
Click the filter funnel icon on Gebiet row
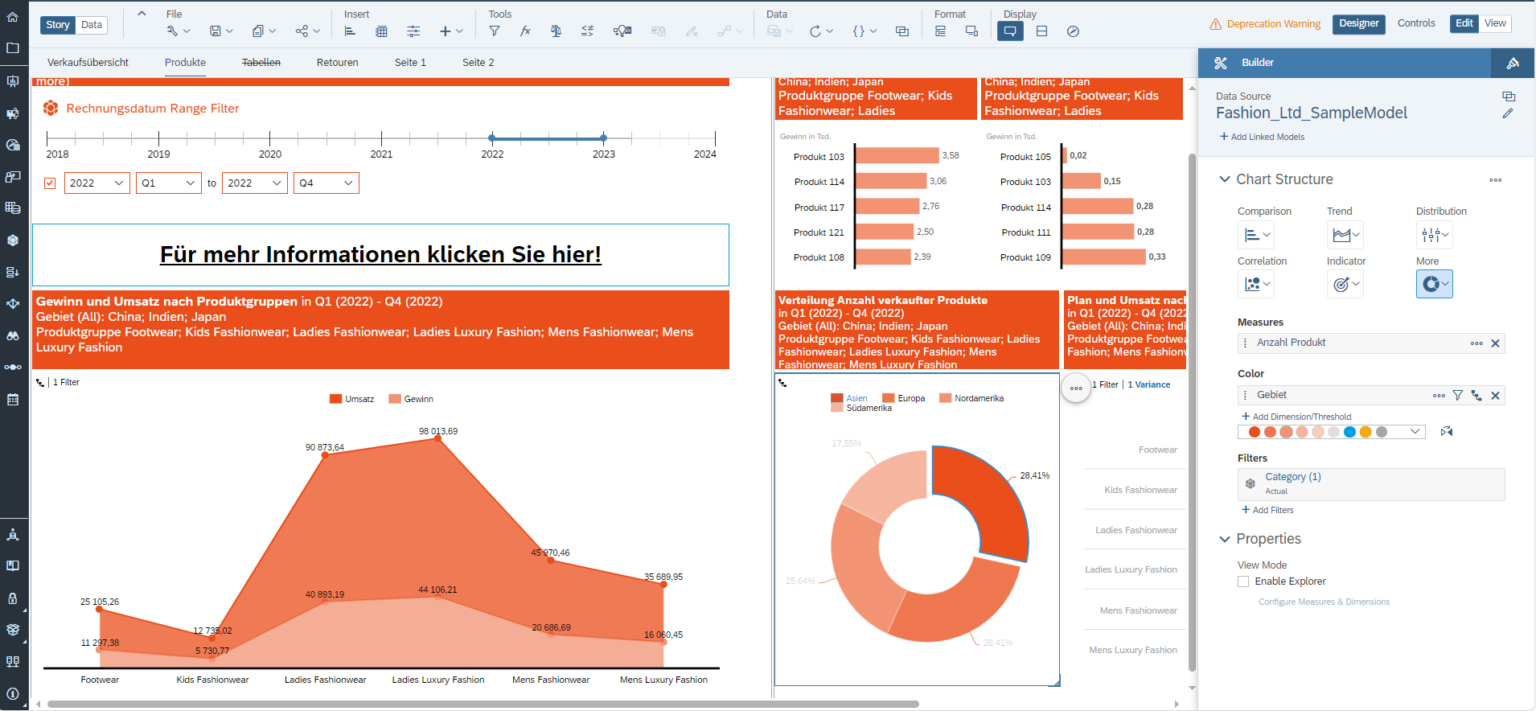[x=1458, y=396]
